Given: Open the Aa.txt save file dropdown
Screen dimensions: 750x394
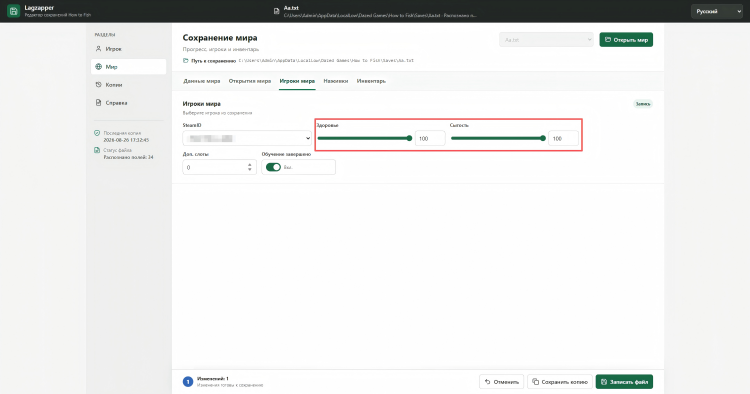Looking at the screenshot, I should pyautogui.click(x=546, y=40).
